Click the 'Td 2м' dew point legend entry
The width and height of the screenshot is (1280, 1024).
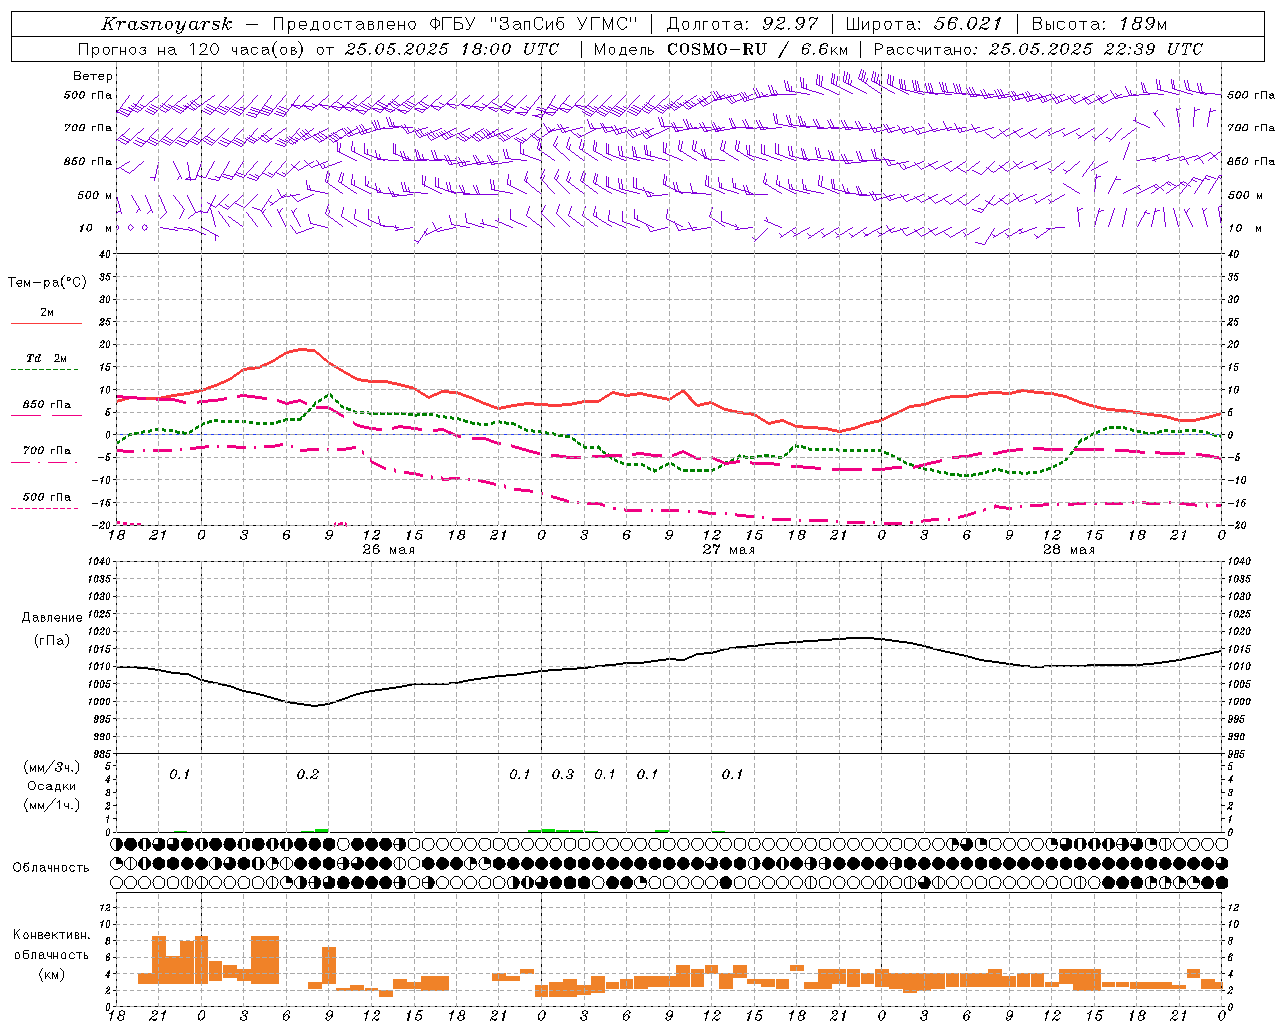(47, 358)
